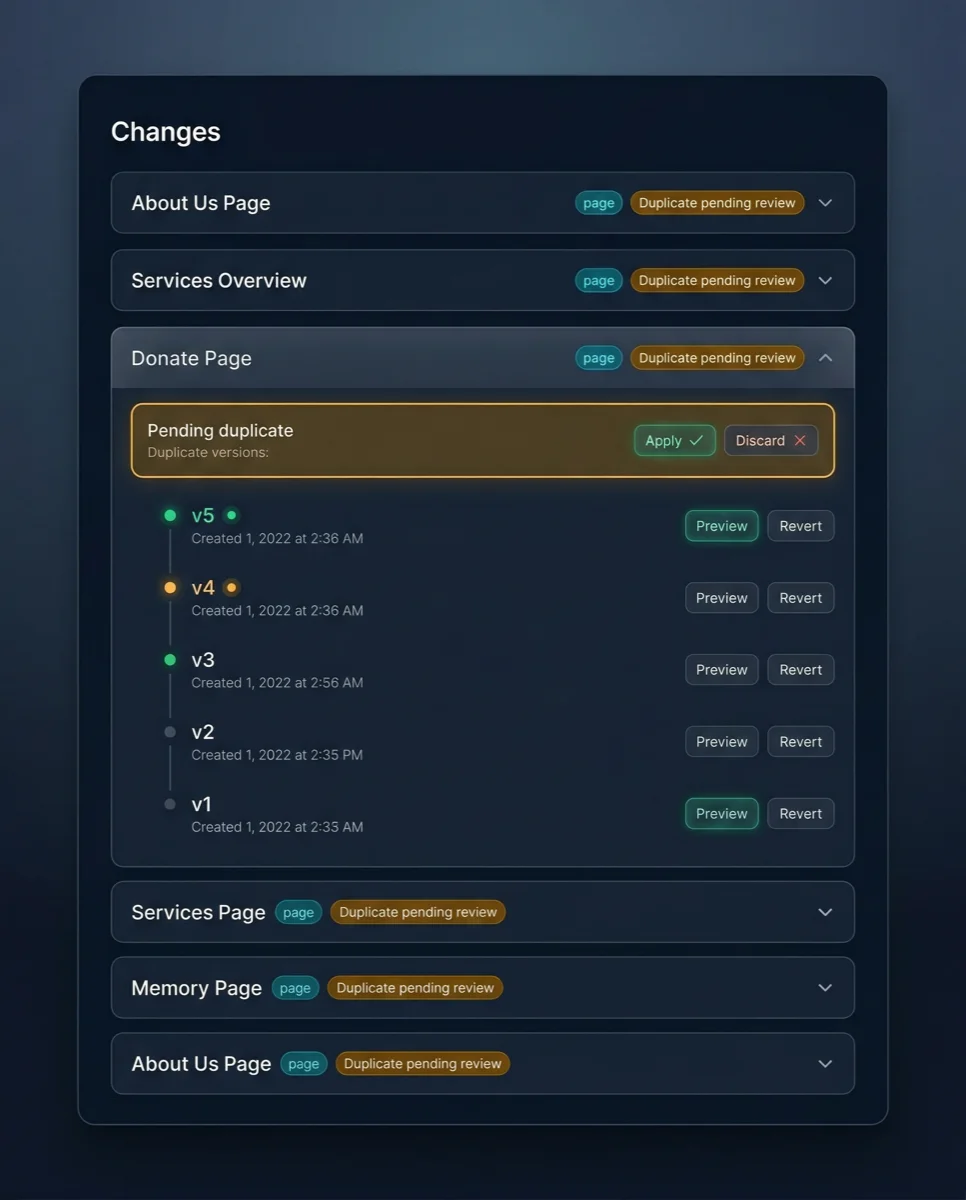Click the Duplicate pending review badge on Services Page

(418, 911)
